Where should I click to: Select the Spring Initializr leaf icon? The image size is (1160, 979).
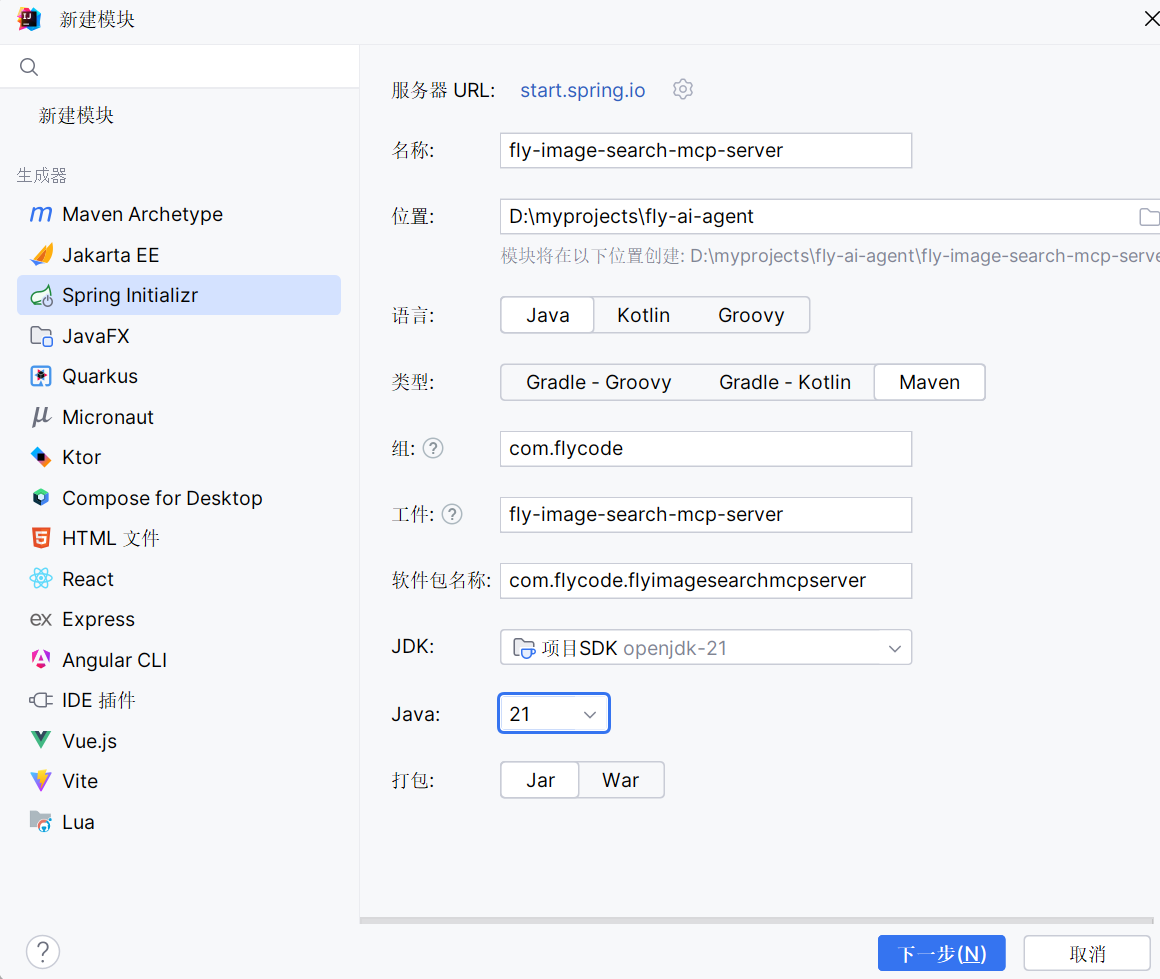[41, 296]
